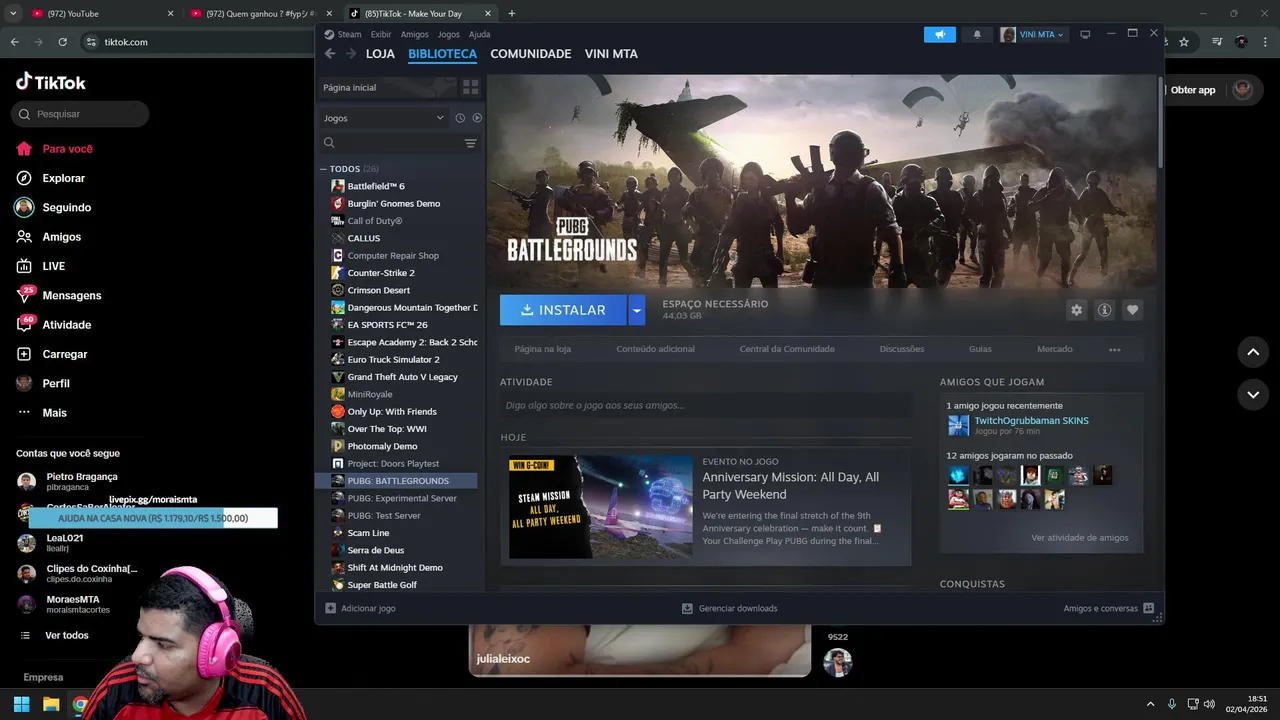
Task: Enter Big Picture mode icon in Steam
Action: click(x=1085, y=34)
